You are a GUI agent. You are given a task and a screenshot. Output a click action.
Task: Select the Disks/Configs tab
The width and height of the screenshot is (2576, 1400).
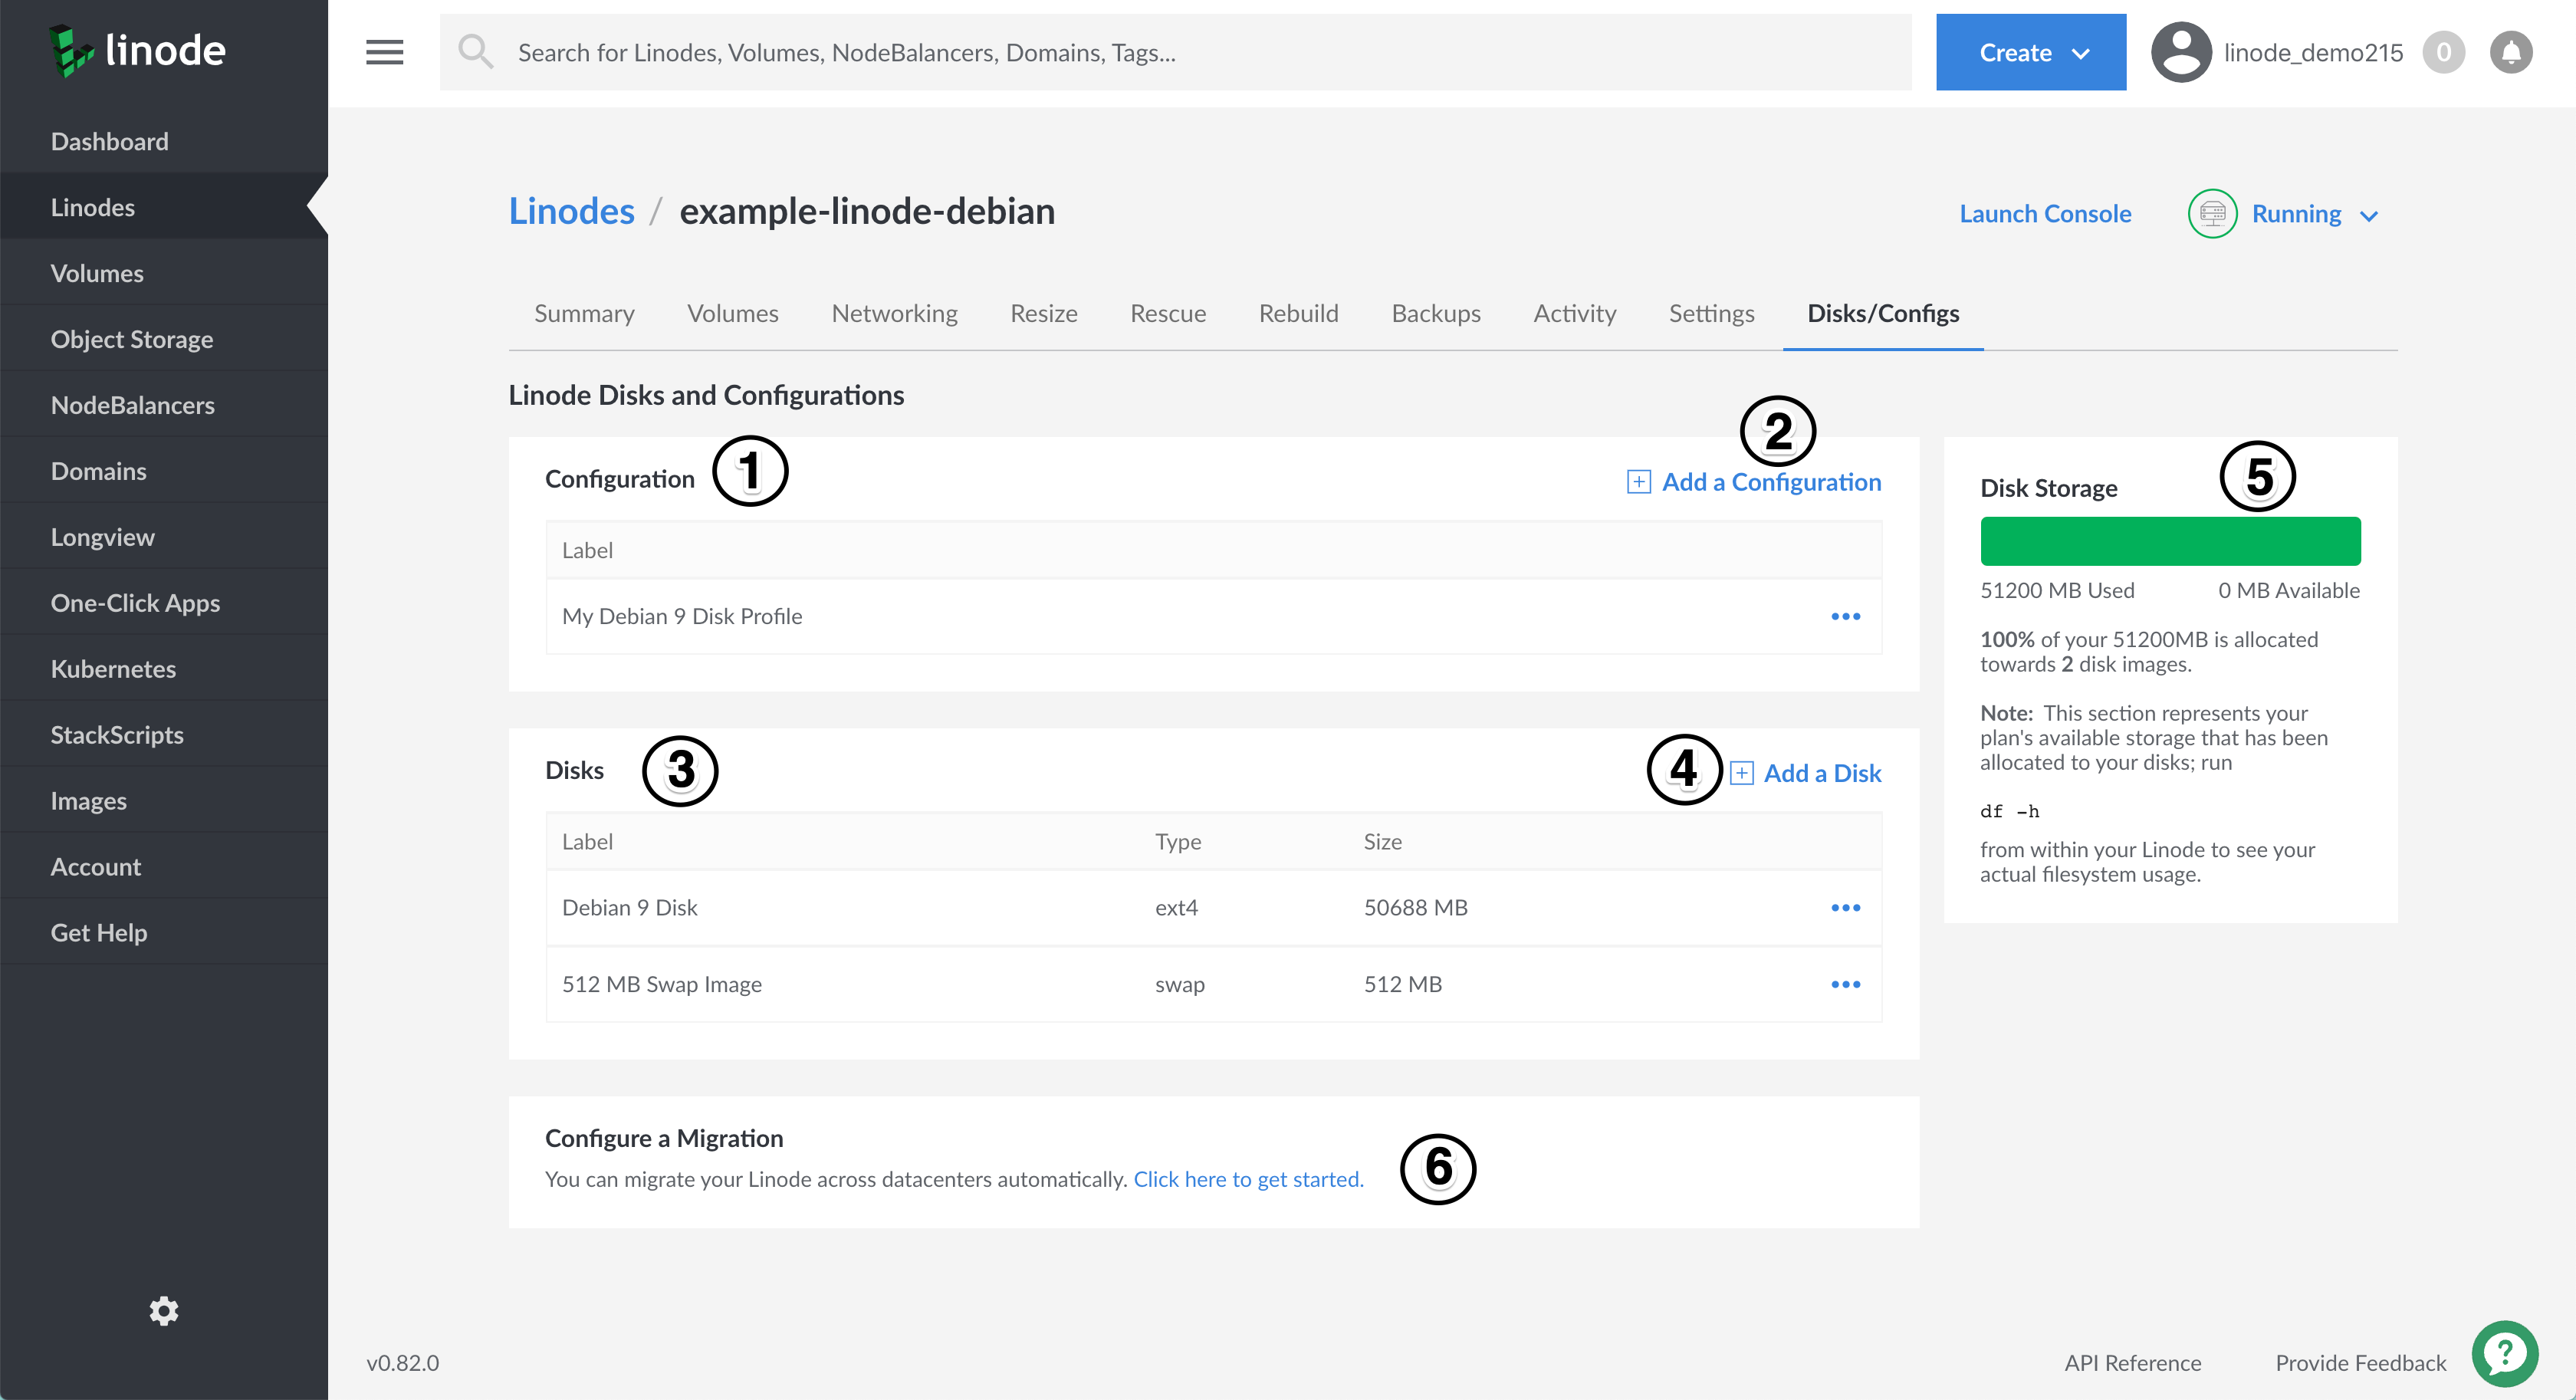click(1884, 312)
